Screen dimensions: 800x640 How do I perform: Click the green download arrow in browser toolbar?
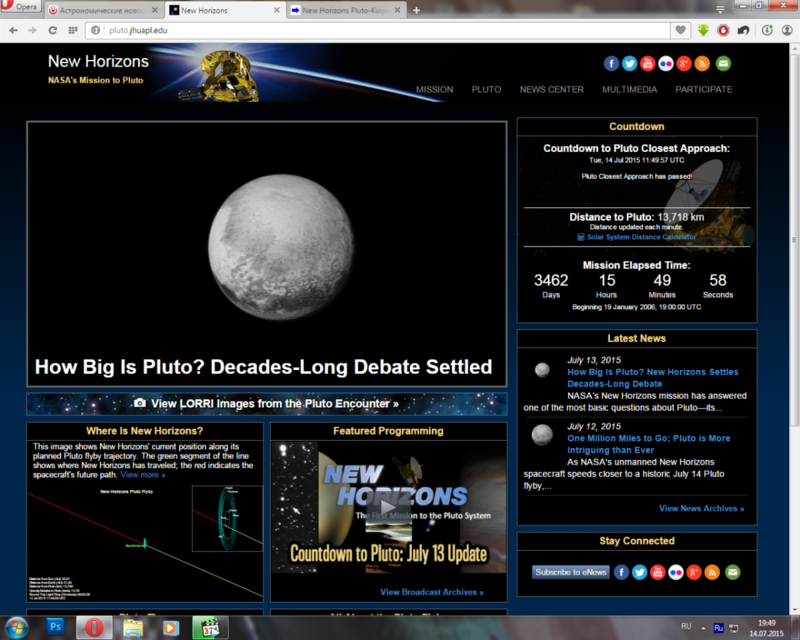tap(704, 30)
